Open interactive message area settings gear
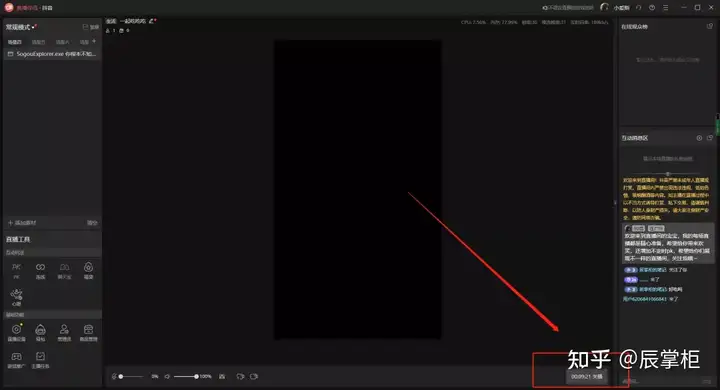The height and width of the screenshot is (390, 720). click(x=699, y=138)
